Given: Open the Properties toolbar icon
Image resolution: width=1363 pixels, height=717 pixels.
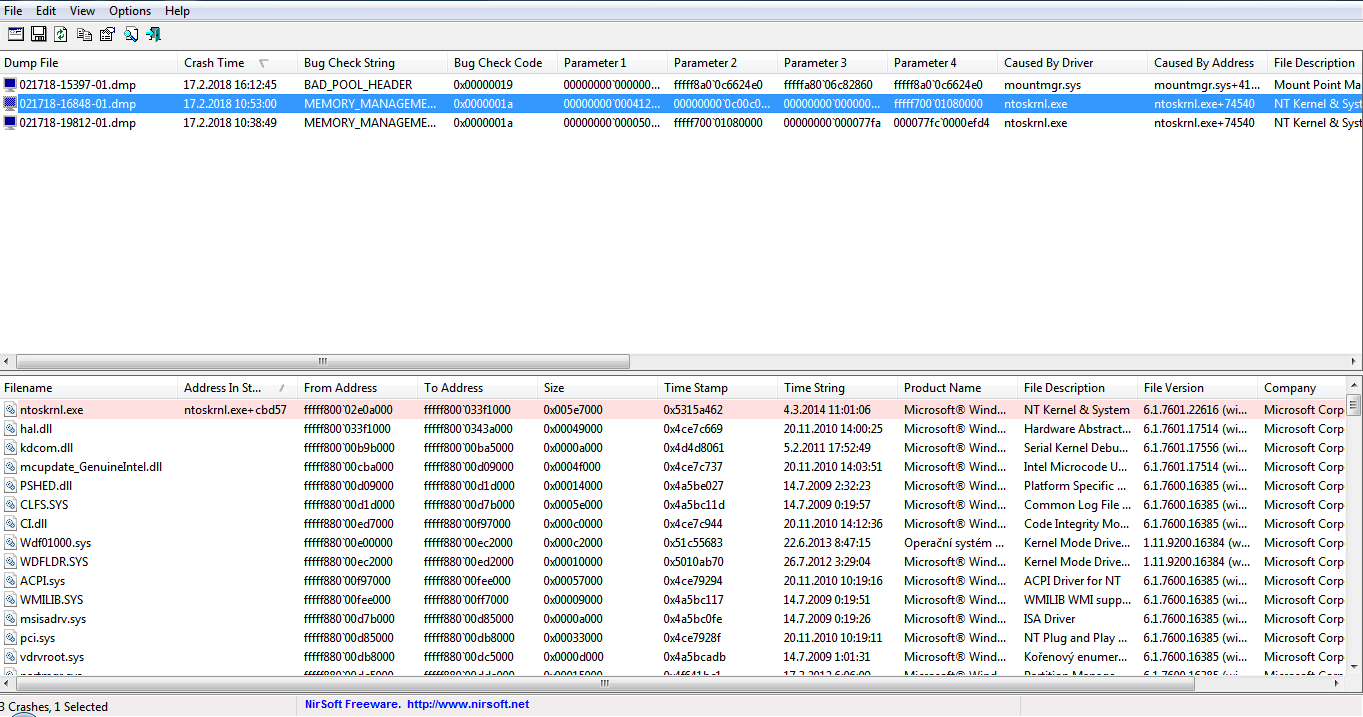Looking at the screenshot, I should click(107, 34).
